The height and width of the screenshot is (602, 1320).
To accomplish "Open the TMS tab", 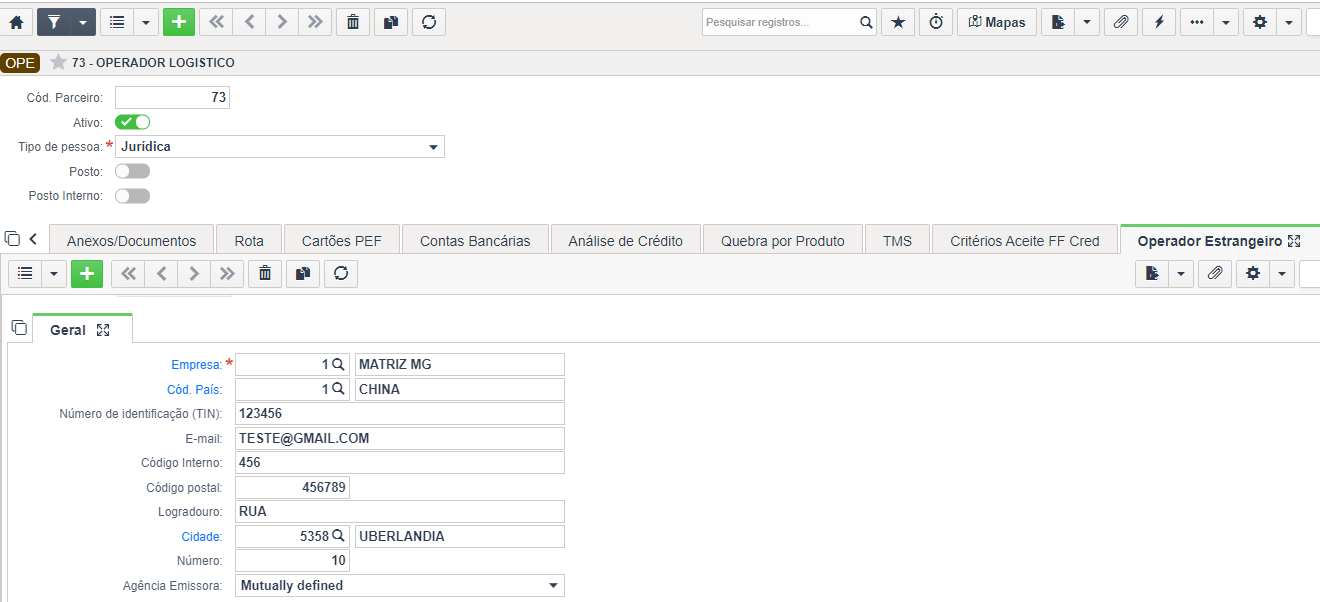I will pyautogui.click(x=897, y=241).
